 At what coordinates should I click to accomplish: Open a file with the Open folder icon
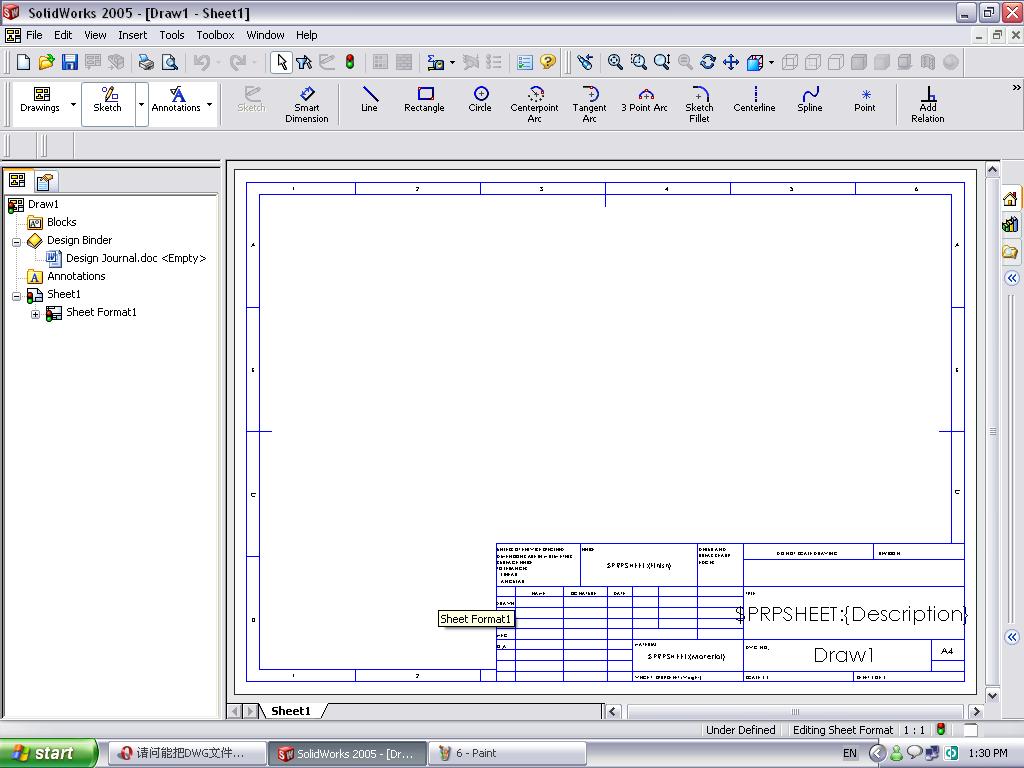click(x=46, y=62)
